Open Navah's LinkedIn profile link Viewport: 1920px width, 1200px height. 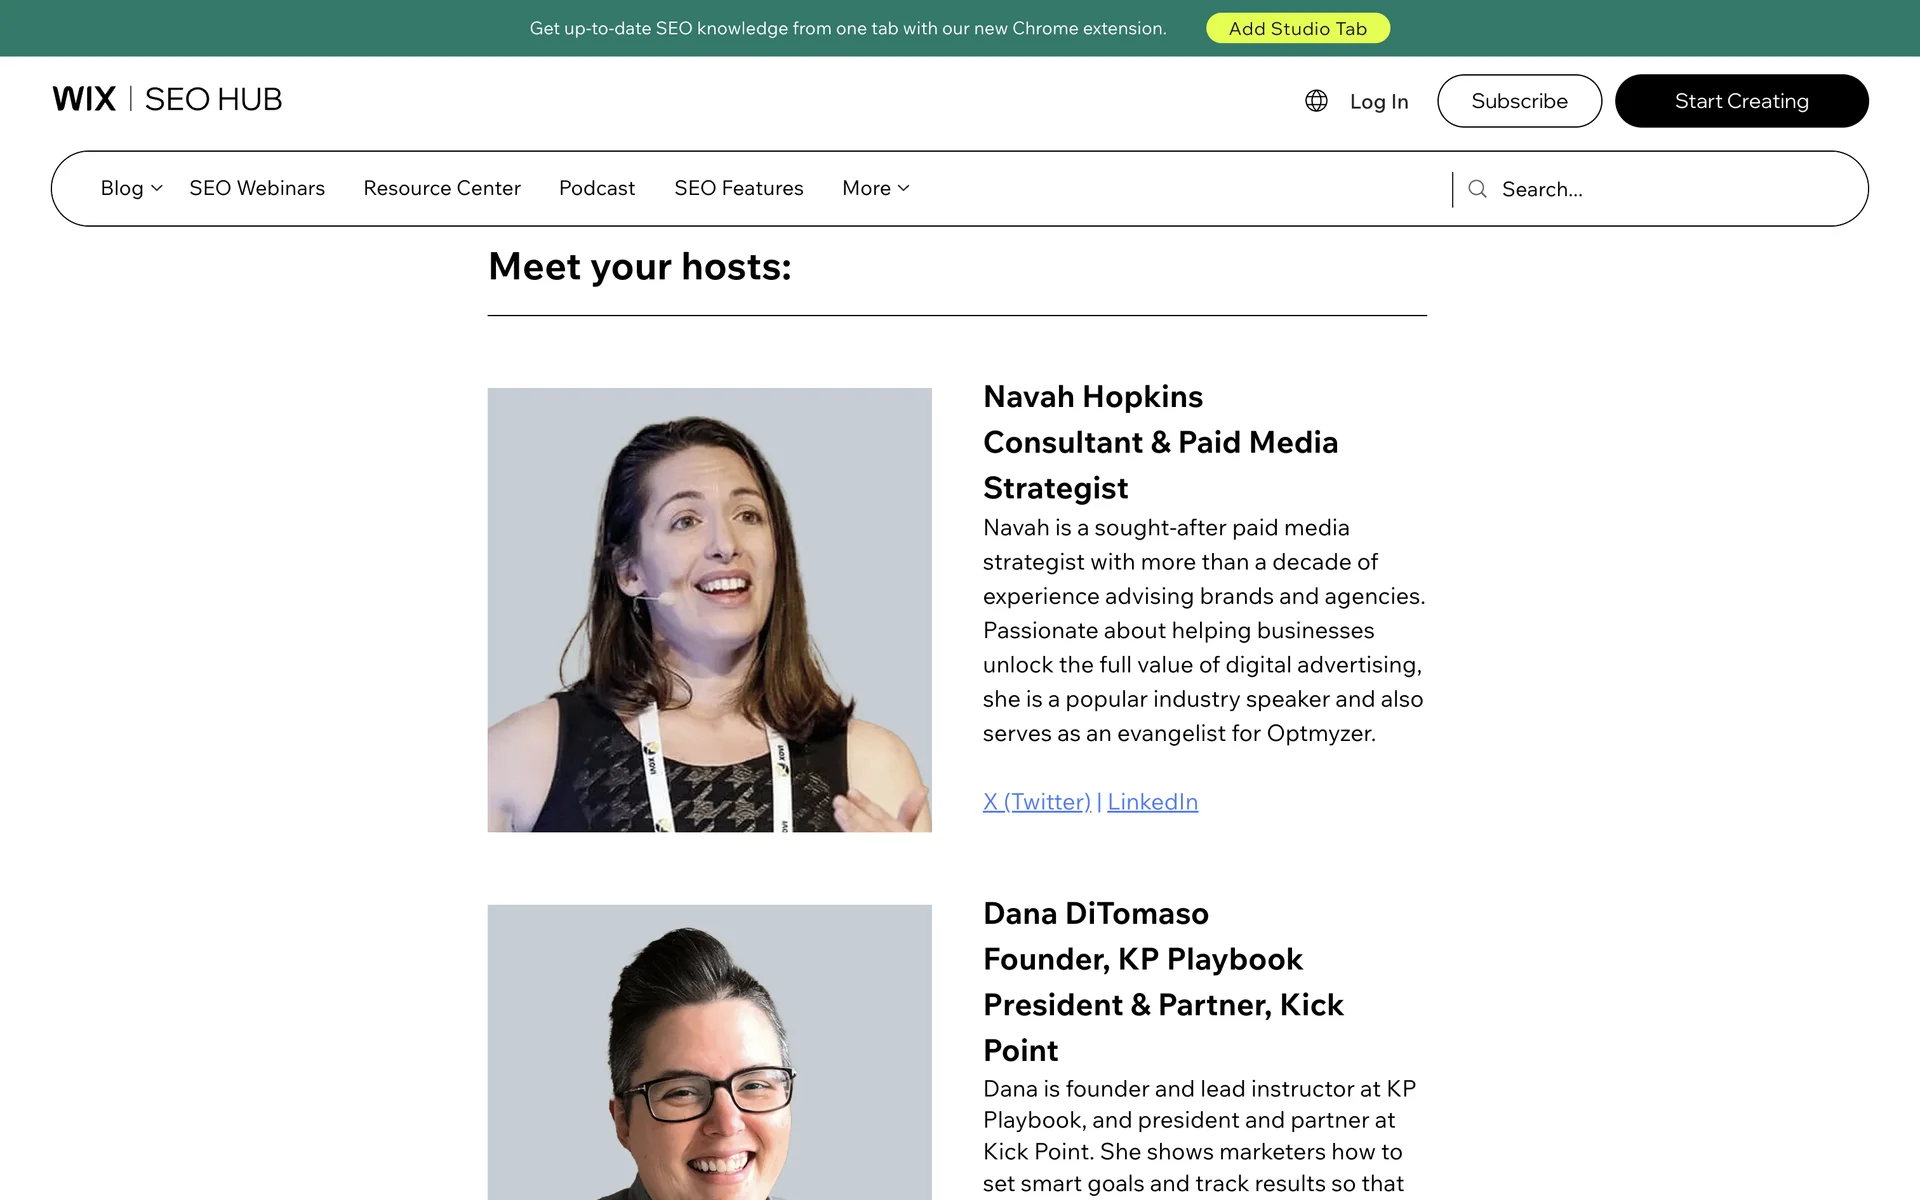click(x=1152, y=802)
